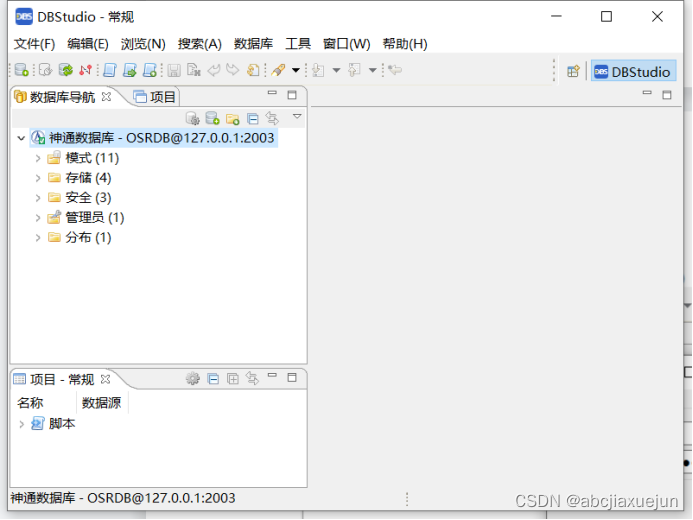Viewport: 693px width, 520px height.
Task: Click the last edit location back arrow icon
Action: [395, 70]
